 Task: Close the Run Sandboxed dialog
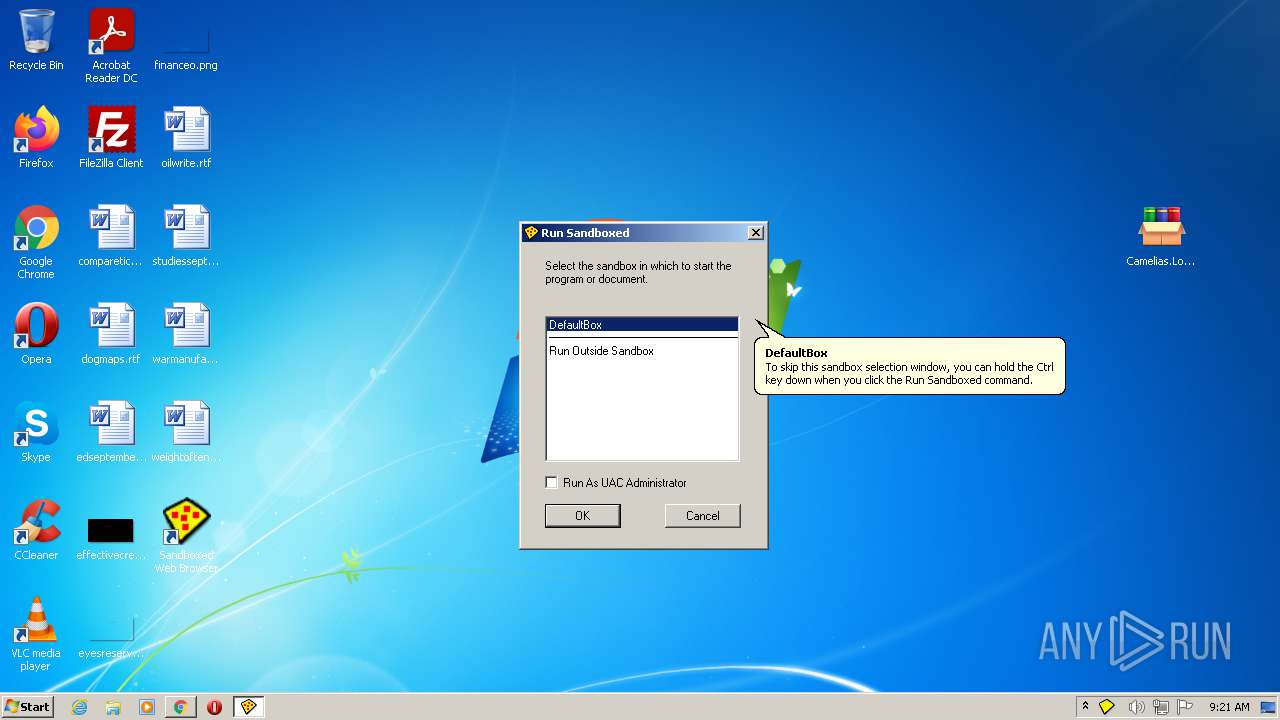pos(756,232)
